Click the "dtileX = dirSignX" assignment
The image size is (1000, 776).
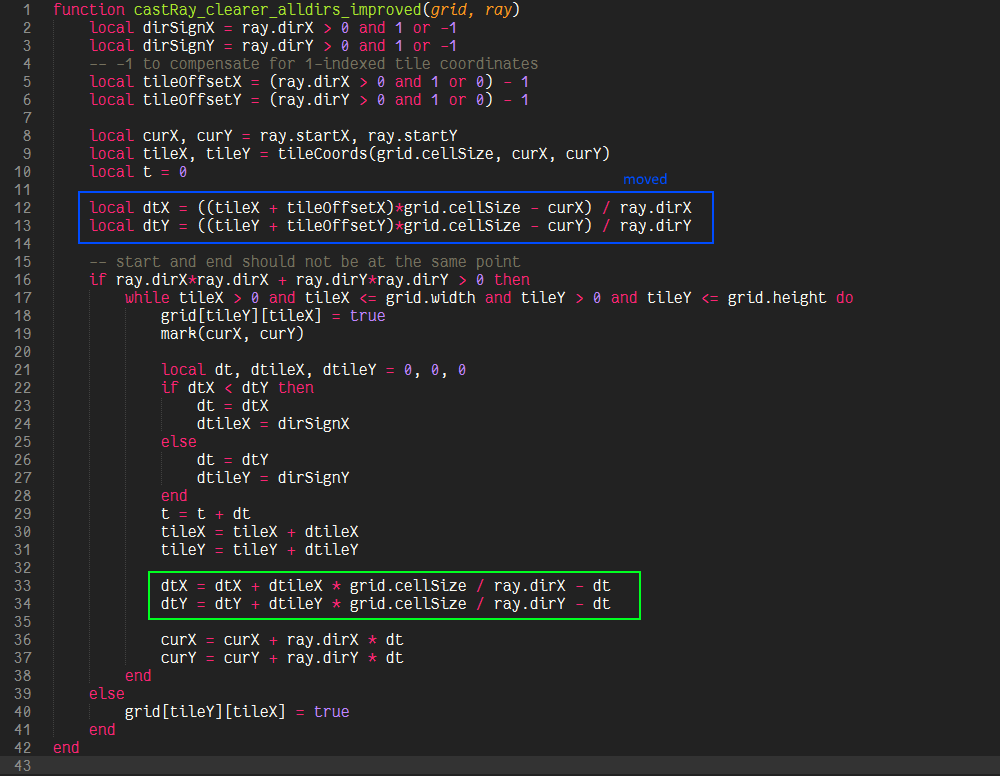coord(272,424)
